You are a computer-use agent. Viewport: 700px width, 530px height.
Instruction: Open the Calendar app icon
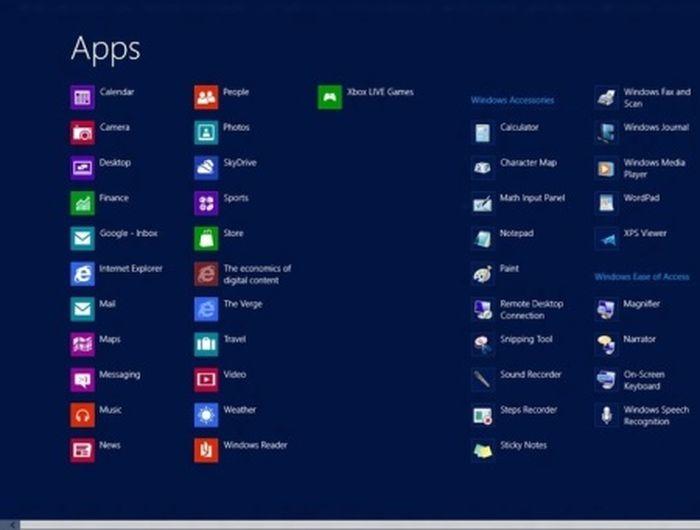coord(83,97)
